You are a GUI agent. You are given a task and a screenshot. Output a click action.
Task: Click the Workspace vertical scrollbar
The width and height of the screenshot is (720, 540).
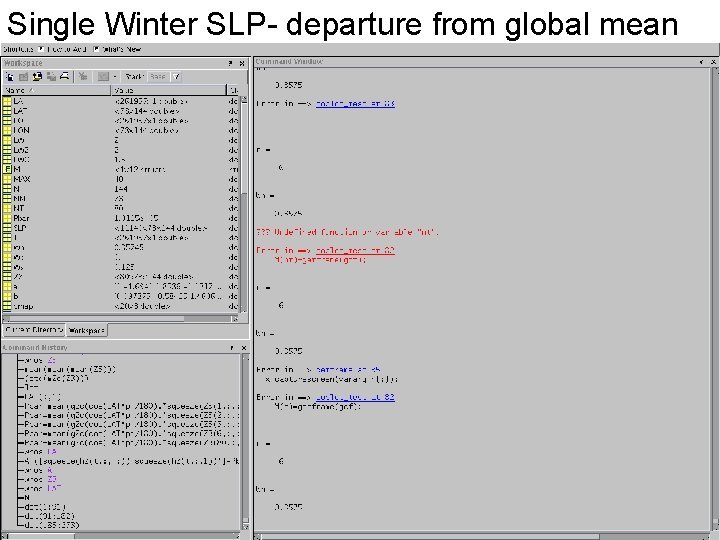point(244,204)
